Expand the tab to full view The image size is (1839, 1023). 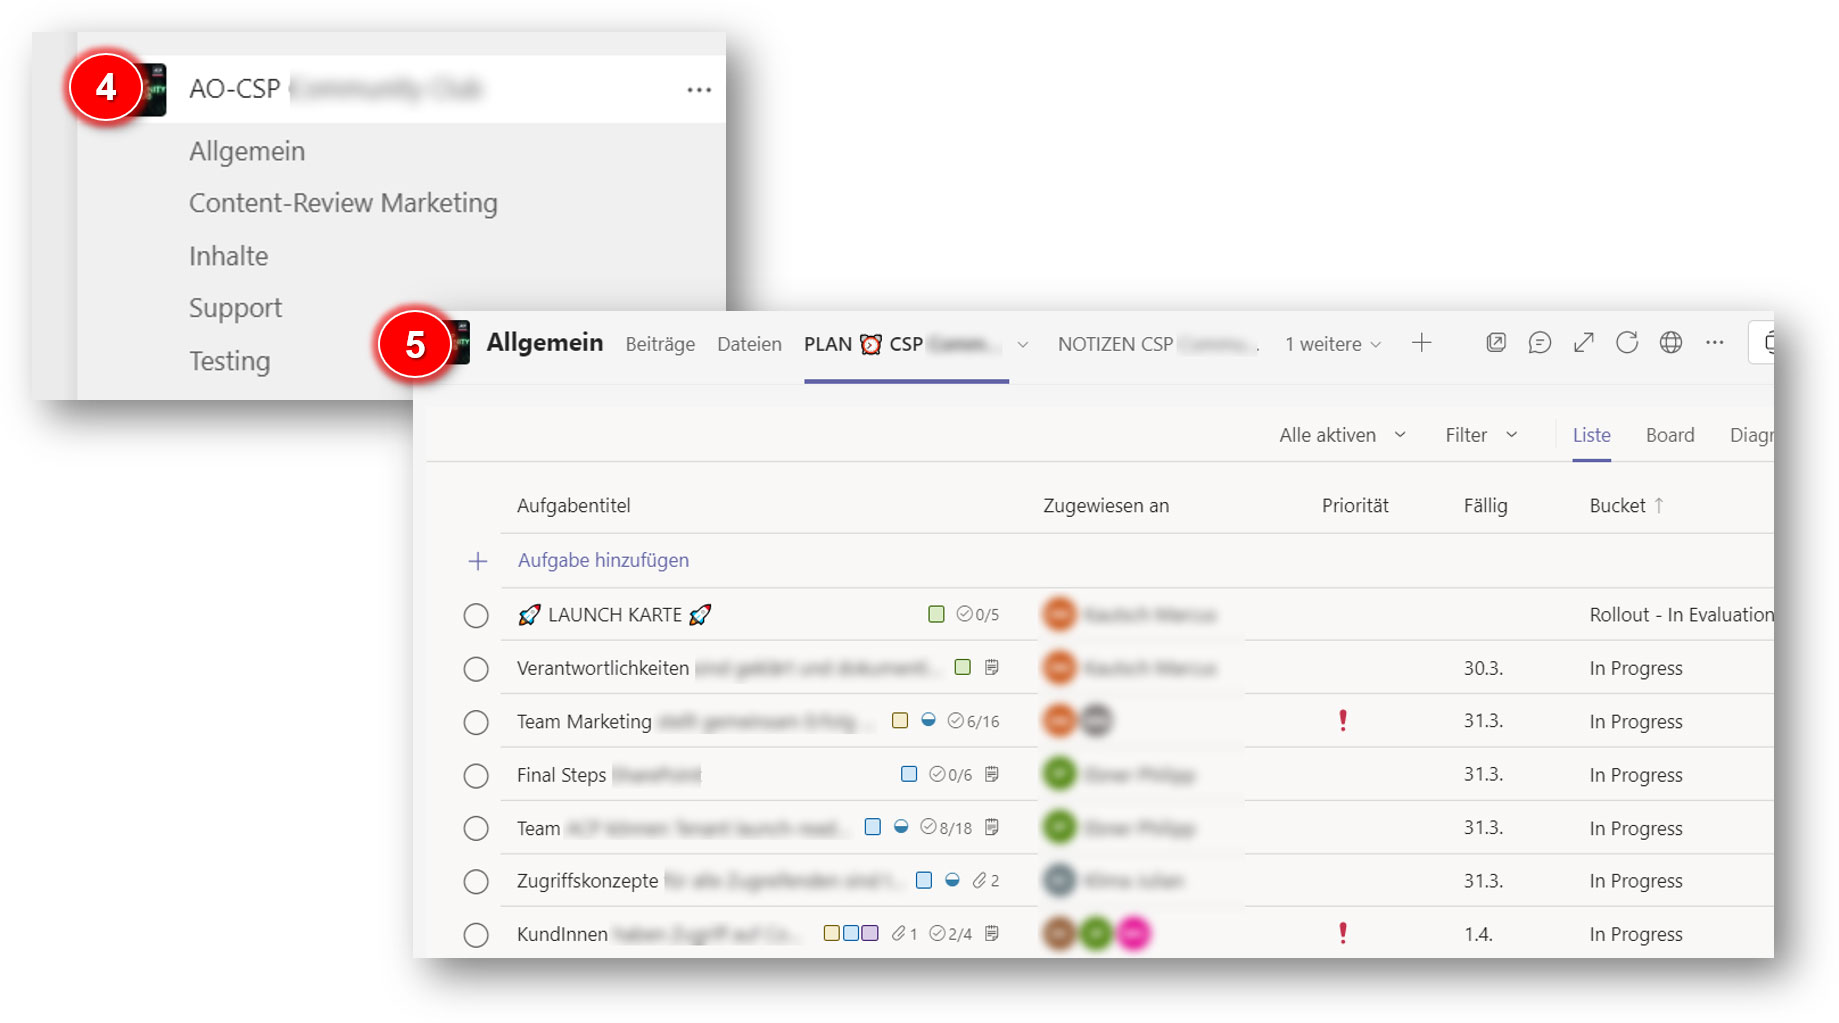click(1584, 343)
